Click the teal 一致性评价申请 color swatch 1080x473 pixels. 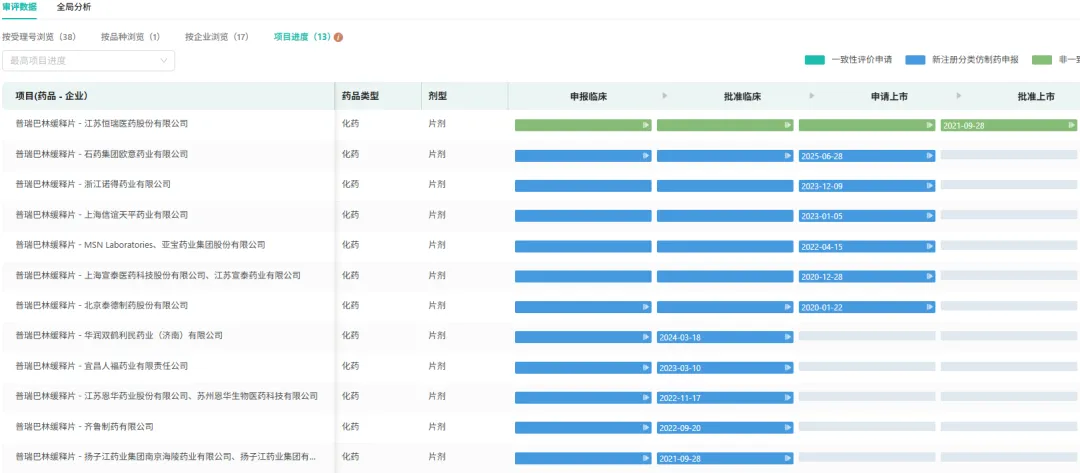(814, 60)
